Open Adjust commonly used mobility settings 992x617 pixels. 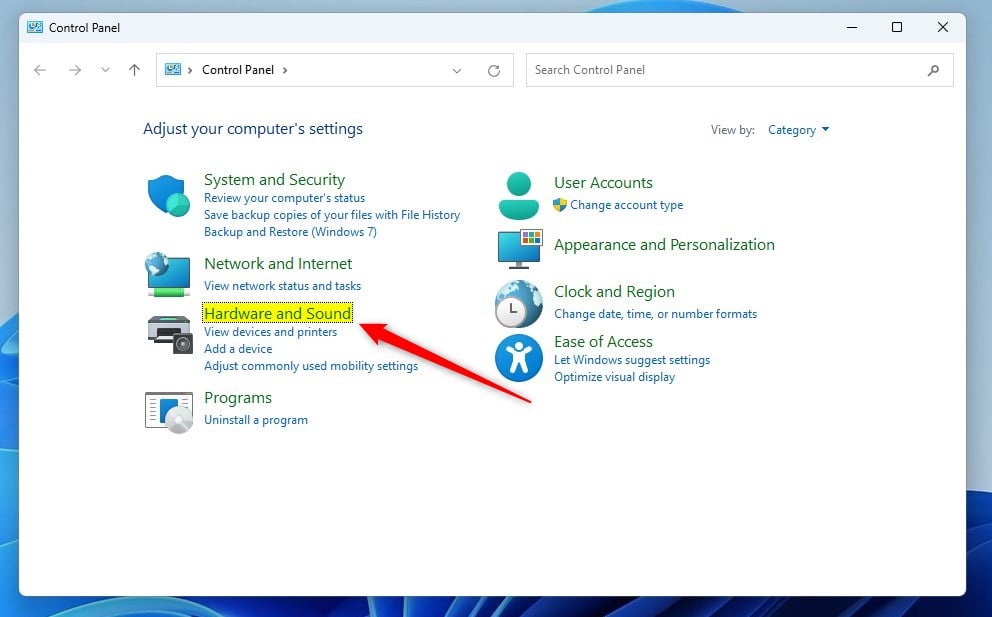[311, 366]
